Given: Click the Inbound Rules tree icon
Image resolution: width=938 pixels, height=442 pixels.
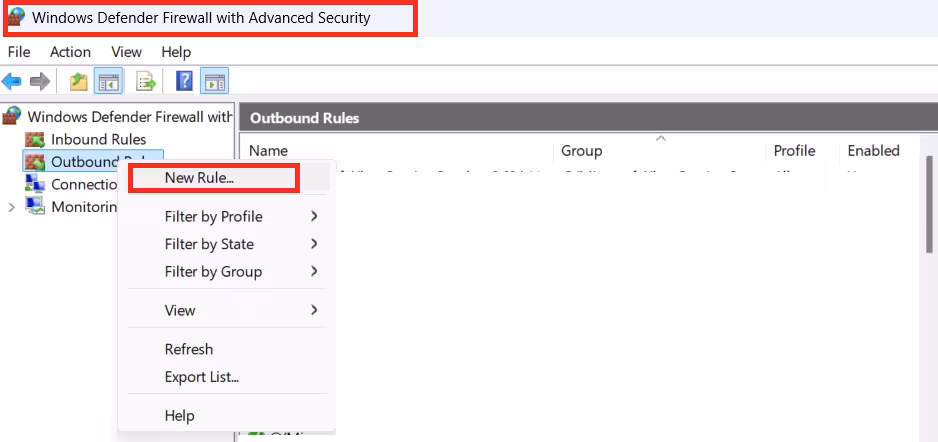Looking at the screenshot, I should (x=35, y=139).
